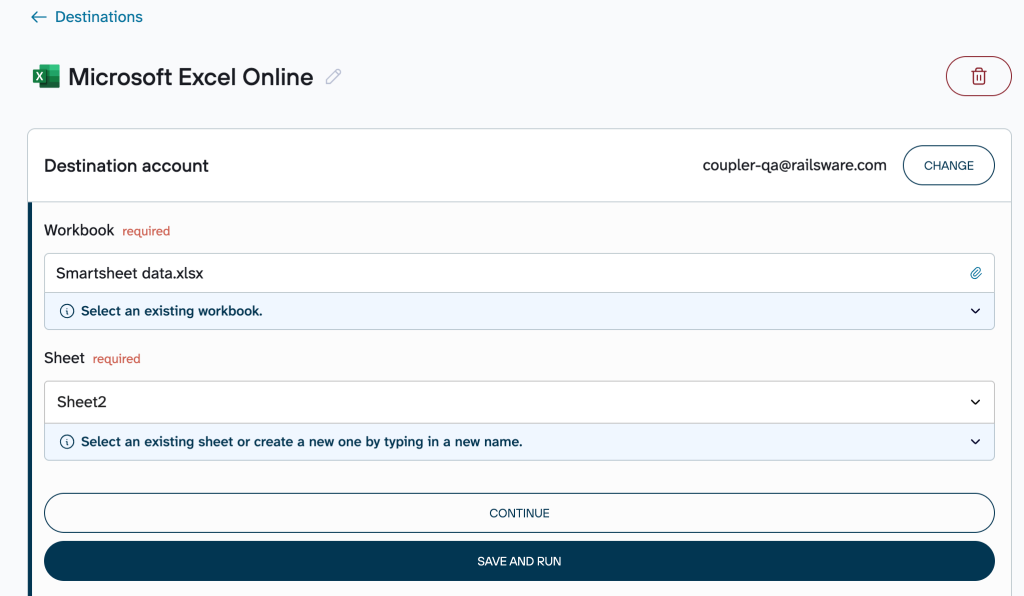Click the Sheet2 text in the Sheet field
Screen dimensions: 1024x596
tap(82, 402)
